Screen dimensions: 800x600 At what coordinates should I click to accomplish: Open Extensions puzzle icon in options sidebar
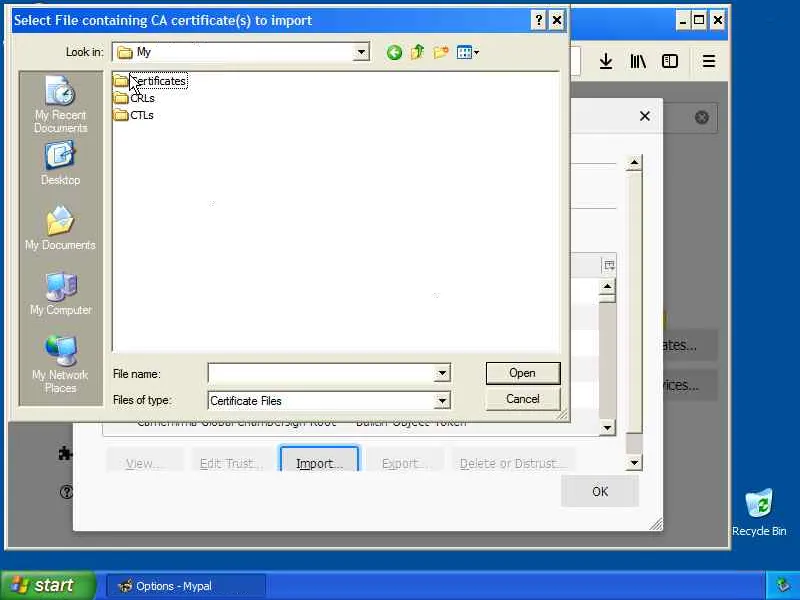[x=65, y=453]
